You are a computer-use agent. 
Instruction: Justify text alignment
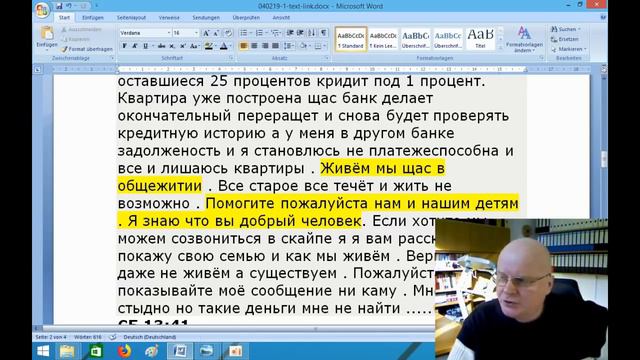click(x=276, y=46)
